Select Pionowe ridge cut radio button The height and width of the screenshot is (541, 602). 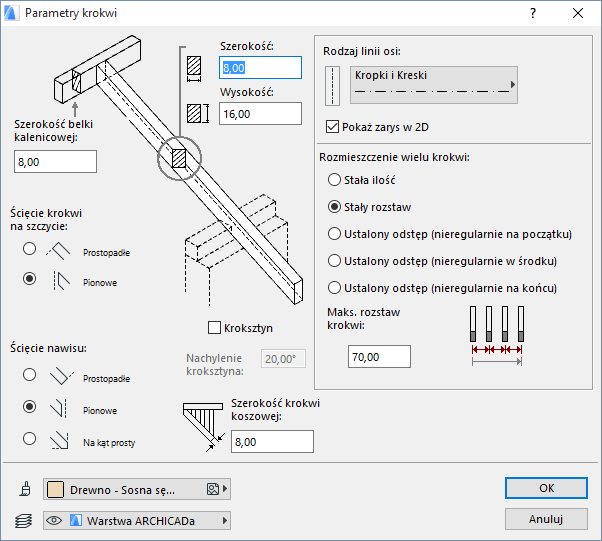[x=29, y=278]
